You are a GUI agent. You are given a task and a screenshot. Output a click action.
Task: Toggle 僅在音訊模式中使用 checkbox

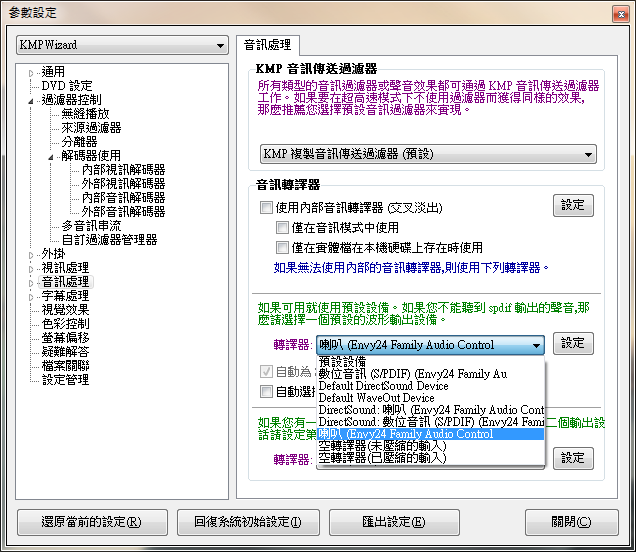point(282,228)
